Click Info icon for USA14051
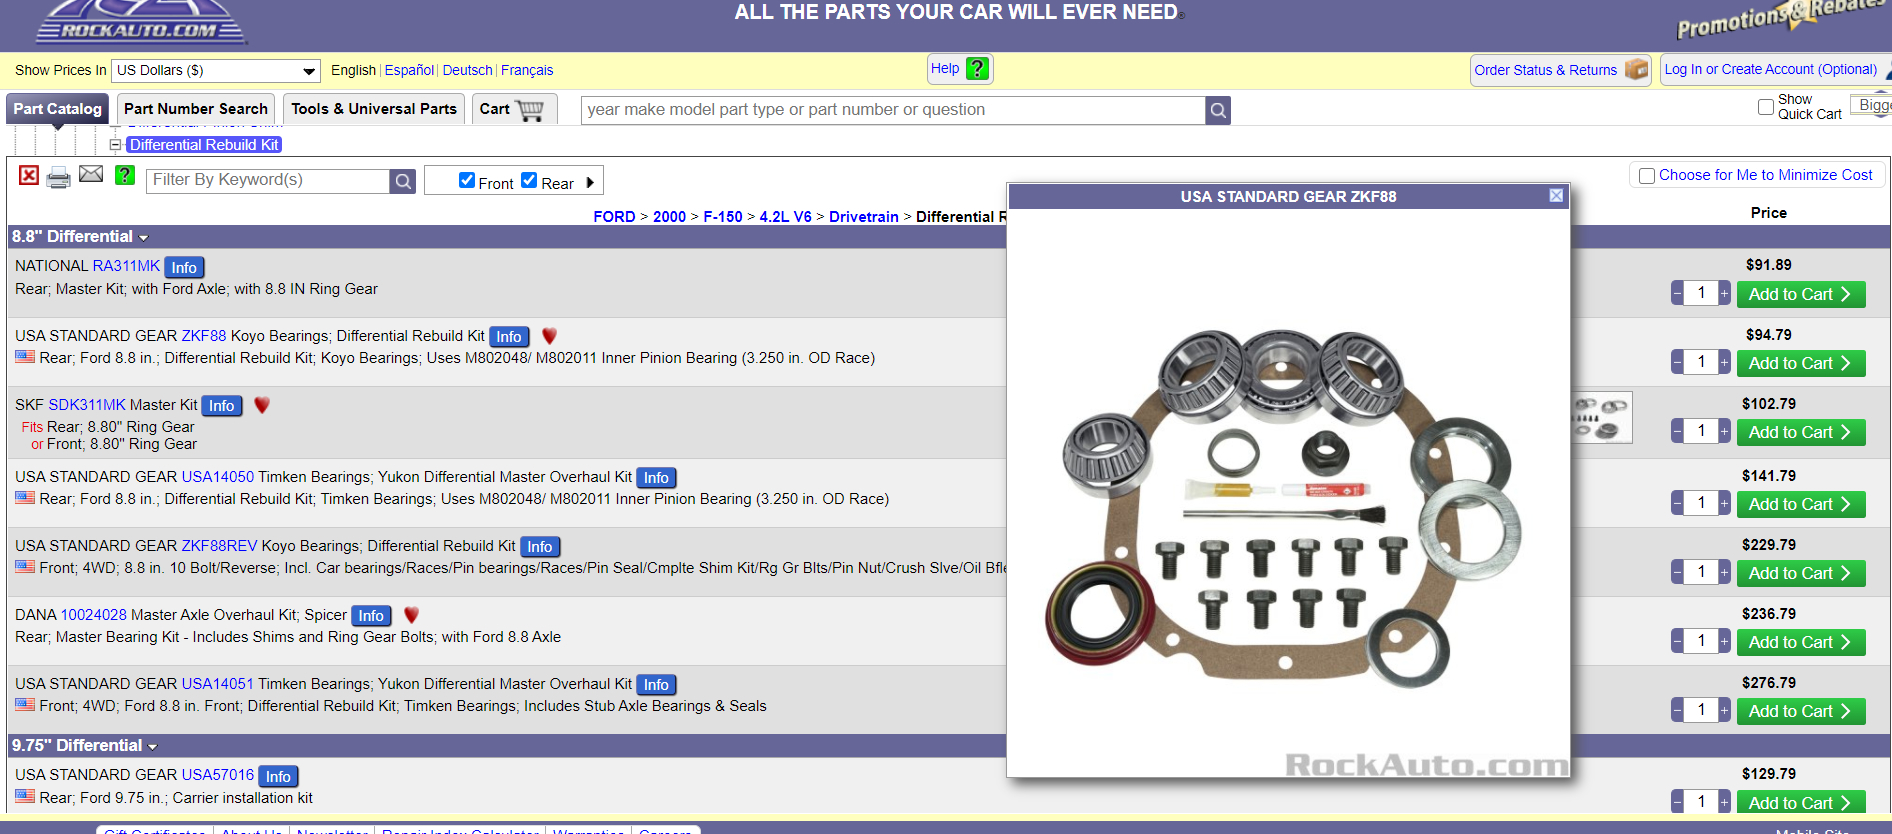This screenshot has height=834, width=1892. point(656,685)
